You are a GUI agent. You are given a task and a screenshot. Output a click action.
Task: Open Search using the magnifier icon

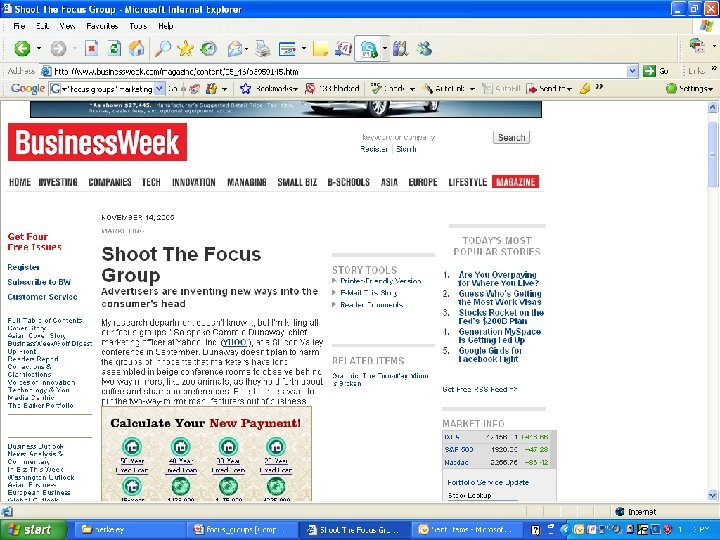tap(163, 48)
